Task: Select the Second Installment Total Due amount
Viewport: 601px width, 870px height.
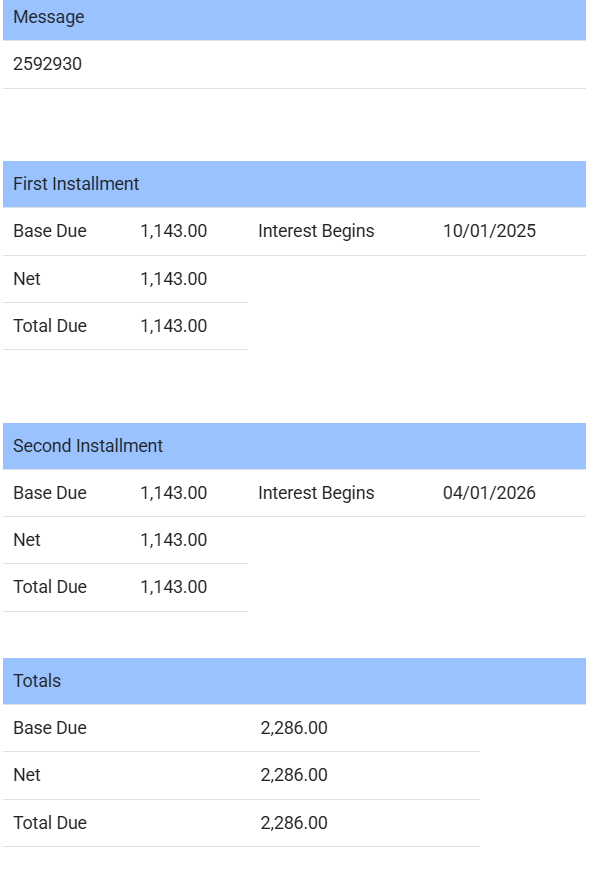Action: (x=173, y=587)
